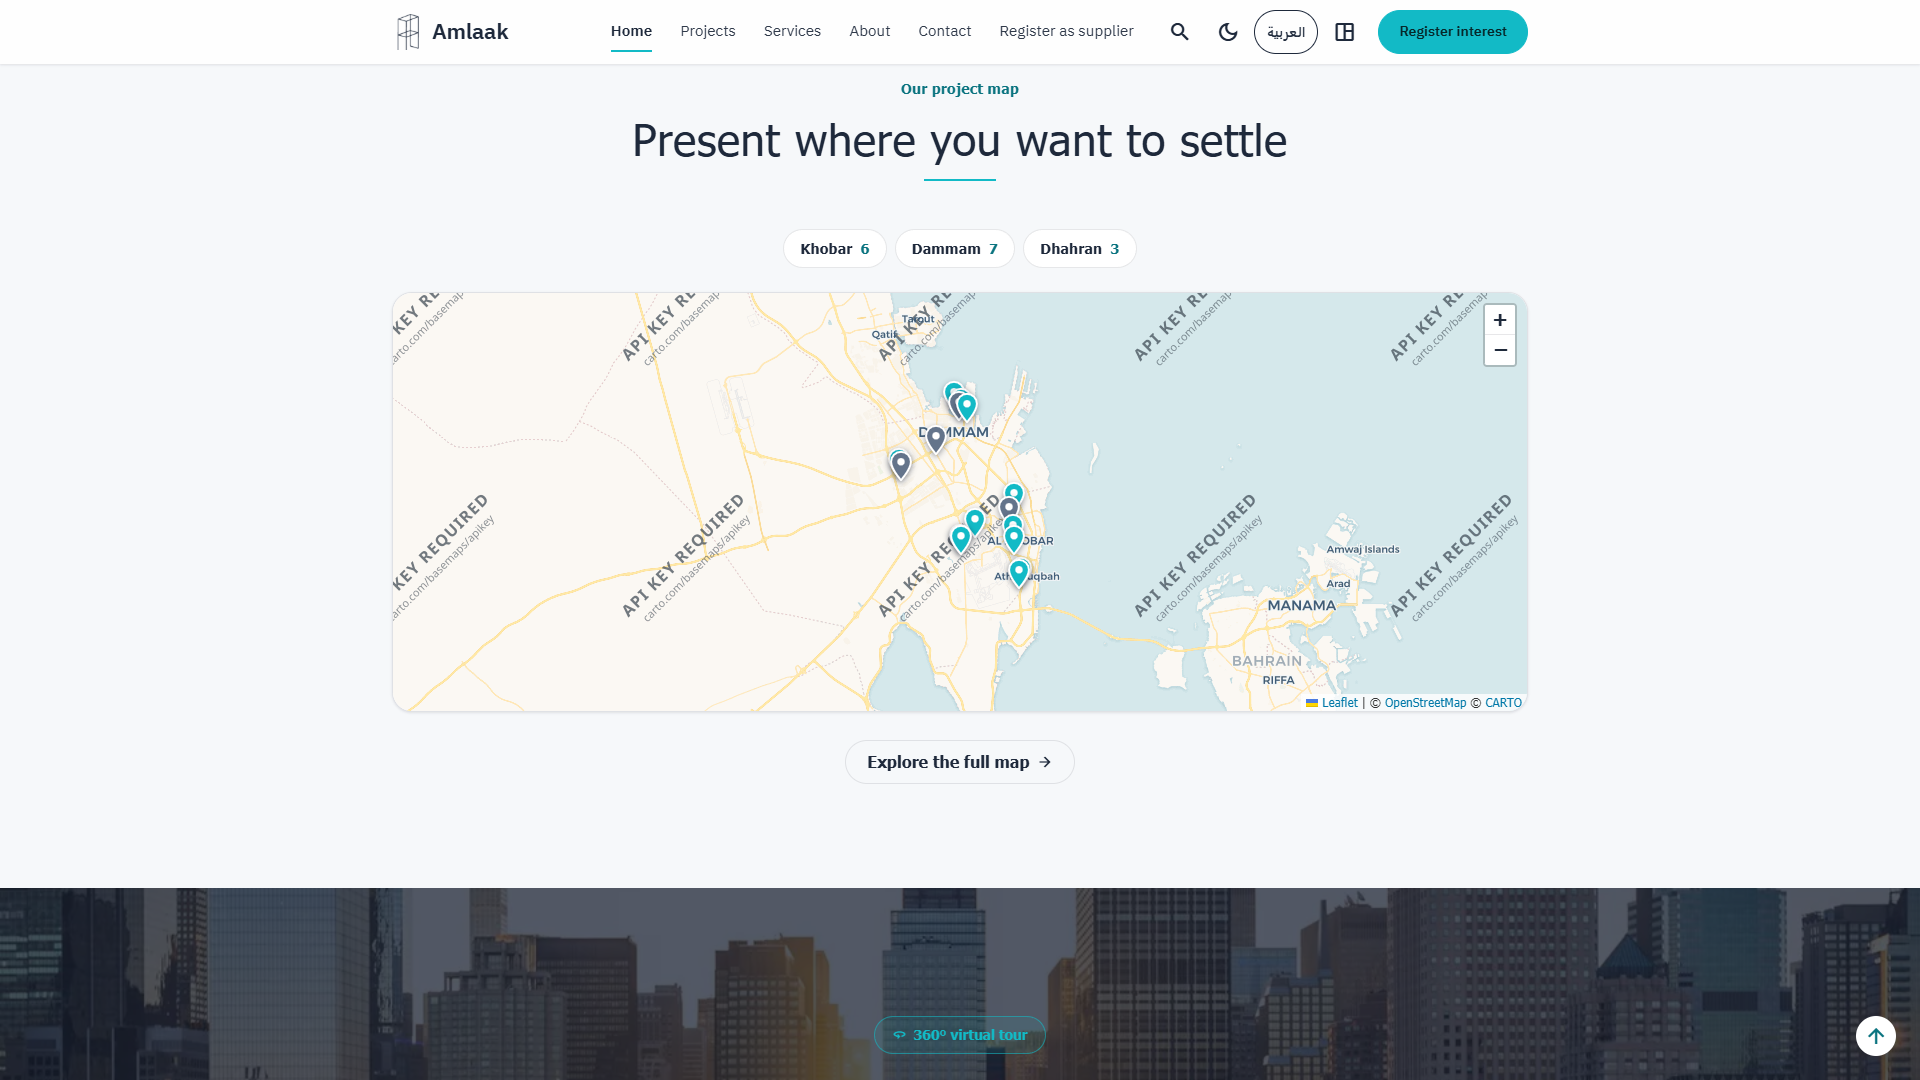The image size is (1920, 1080).
Task: Open the Services nav item
Action: [x=792, y=31]
